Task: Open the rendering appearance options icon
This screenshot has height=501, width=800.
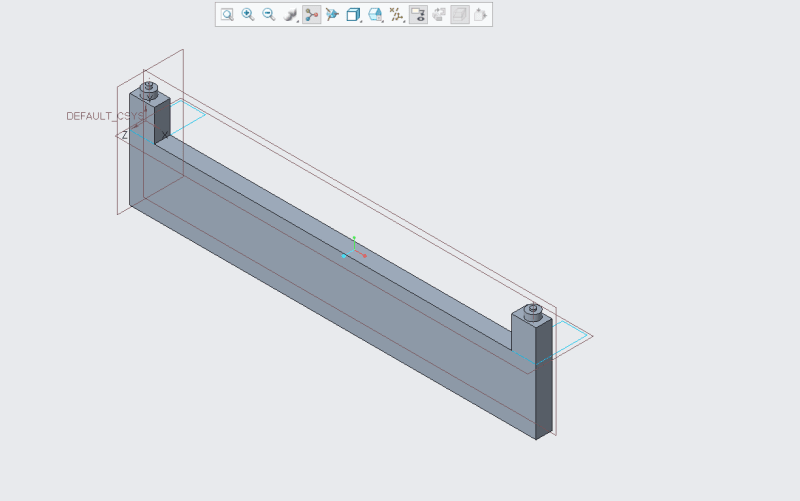Action: tap(290, 15)
